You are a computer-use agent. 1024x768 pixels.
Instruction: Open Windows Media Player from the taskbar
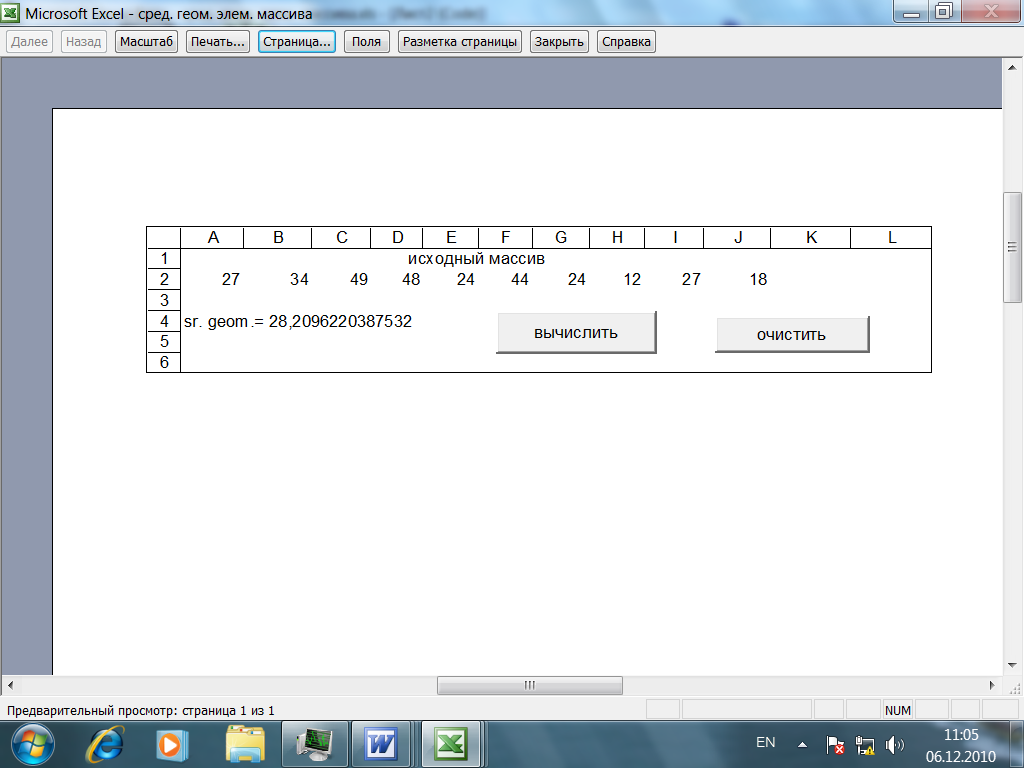(x=173, y=745)
